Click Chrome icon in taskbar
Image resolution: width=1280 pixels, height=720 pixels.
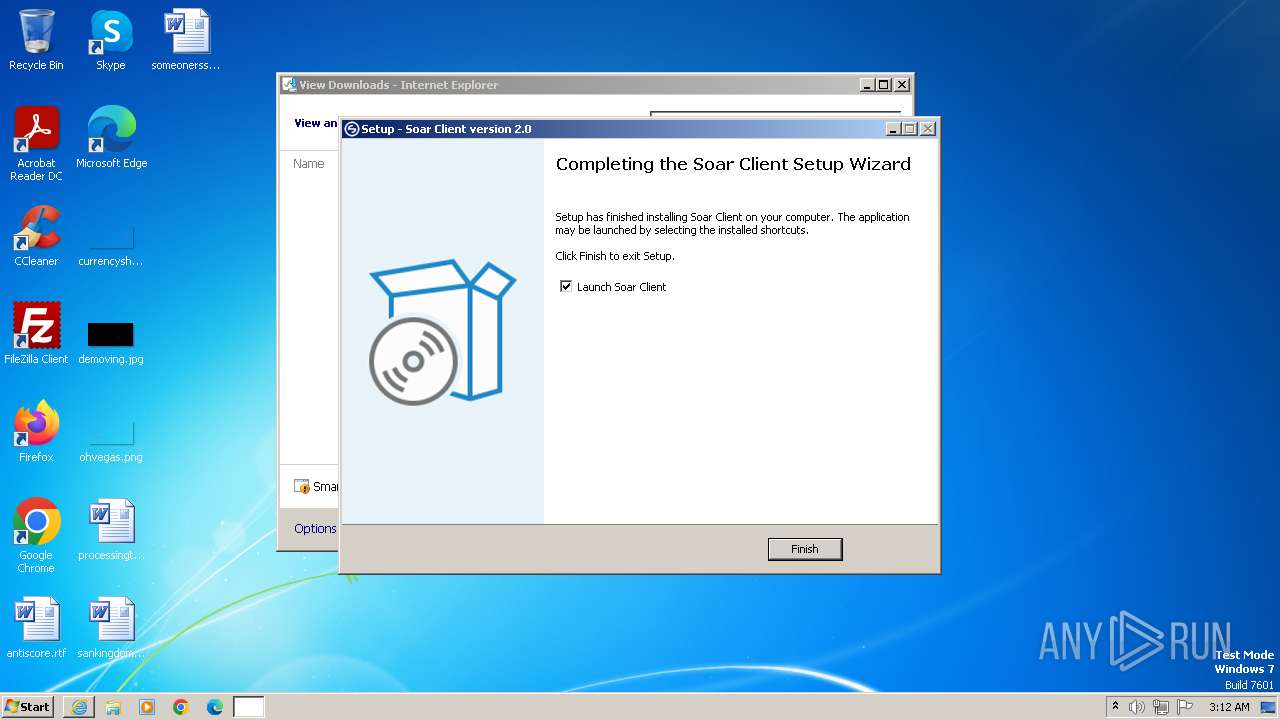click(181, 707)
